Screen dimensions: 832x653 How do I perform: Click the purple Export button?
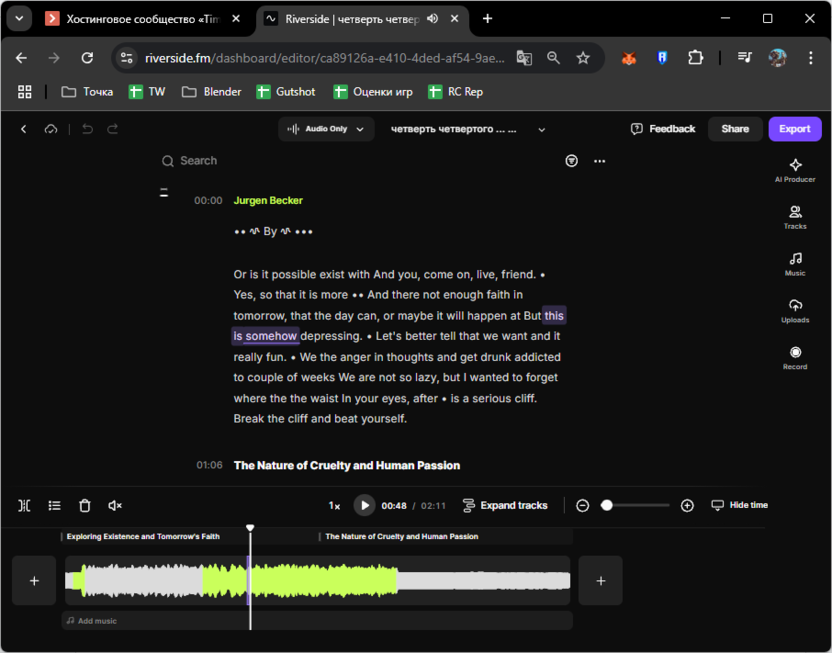point(794,129)
